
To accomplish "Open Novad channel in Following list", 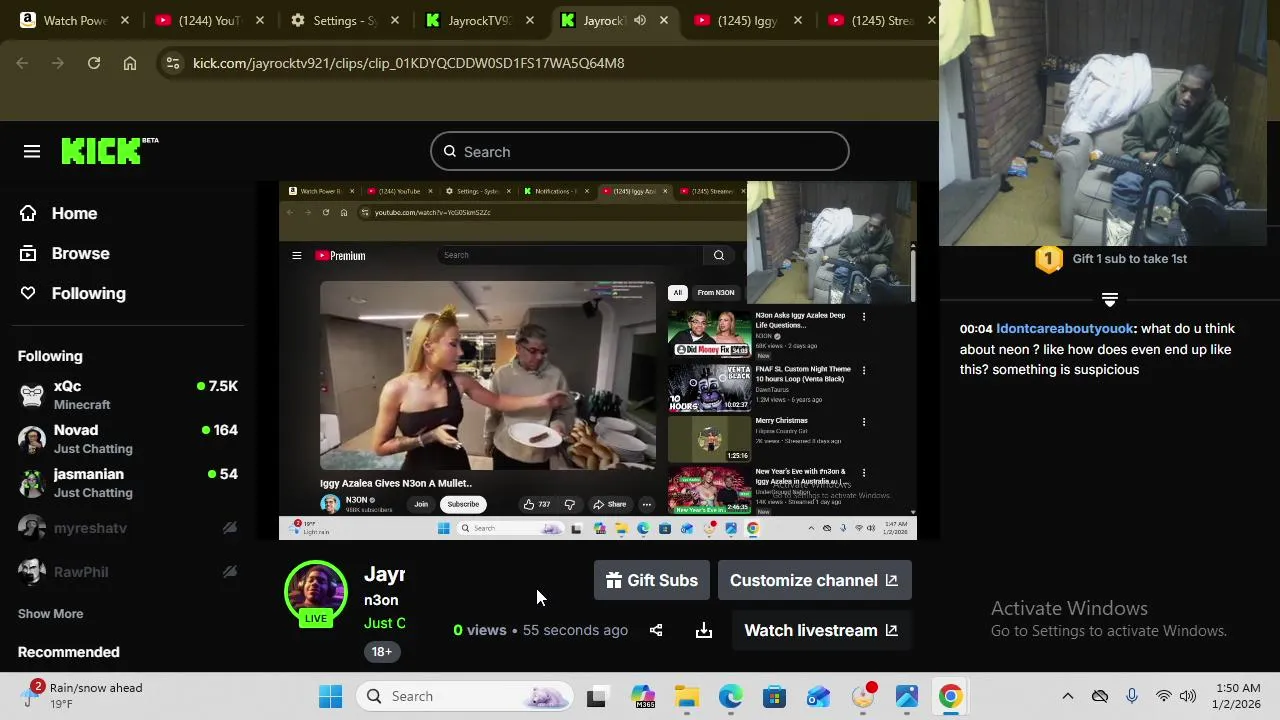I will (x=128, y=439).
